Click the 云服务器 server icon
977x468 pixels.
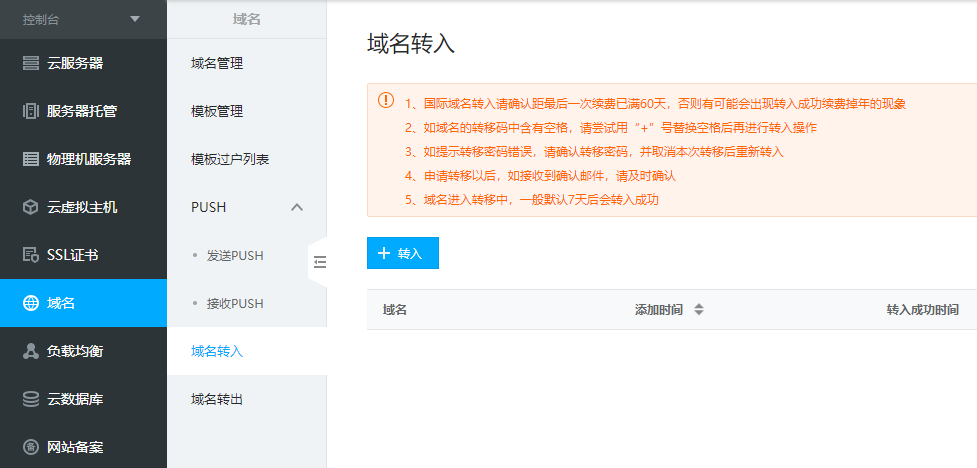click(30, 63)
